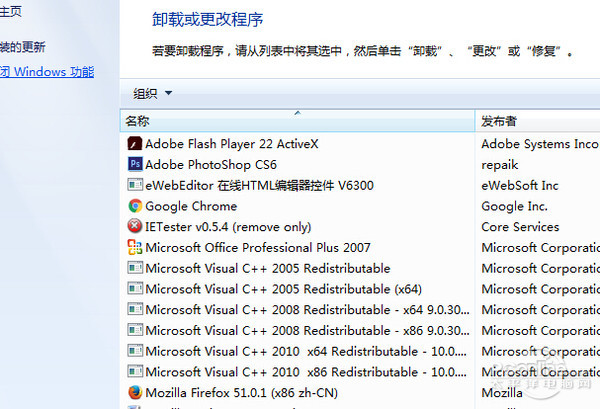Click icon beside Visual C++ 2010 x64 entry

tap(135, 350)
